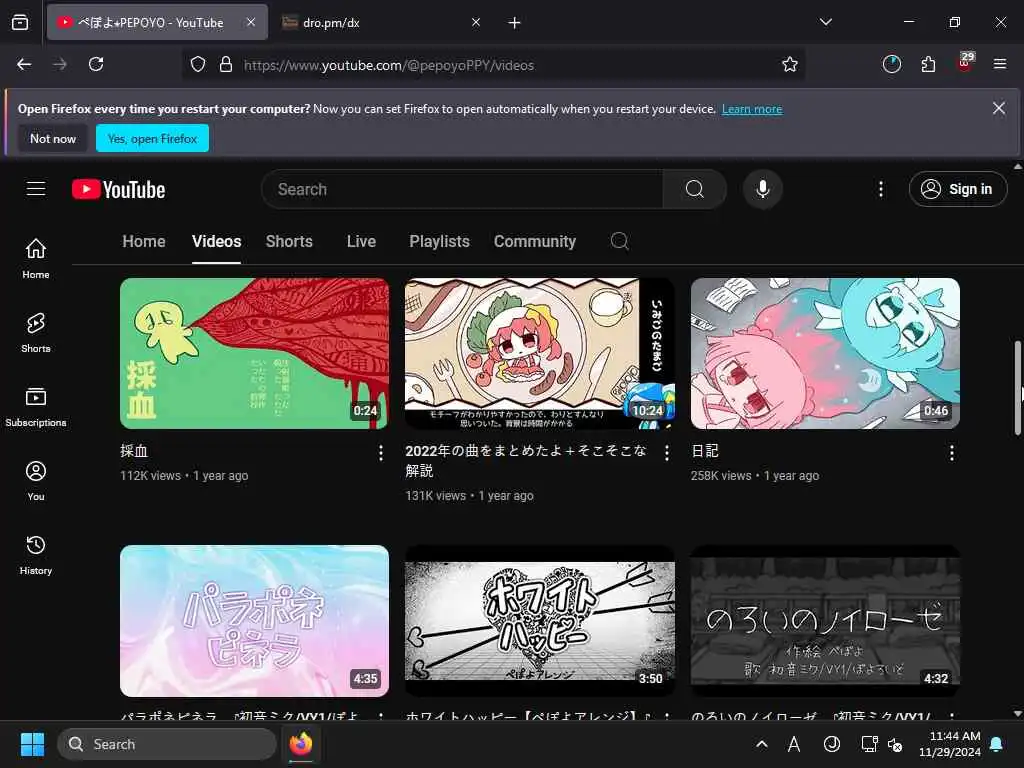1024x768 pixels.
Task: Search within the channel using magnifier icon
Action: [x=620, y=241]
